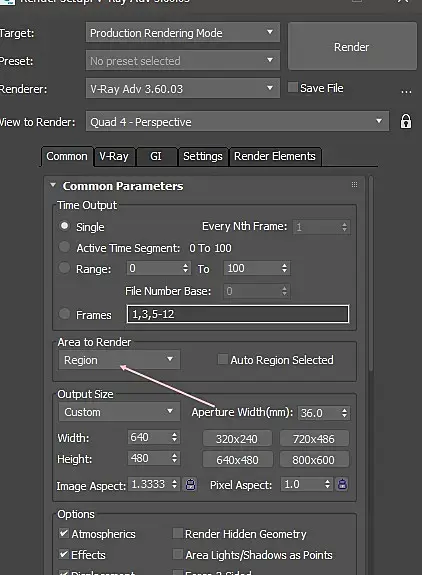Uncheck the Atmospherics option
The image size is (422, 575).
[64, 533]
